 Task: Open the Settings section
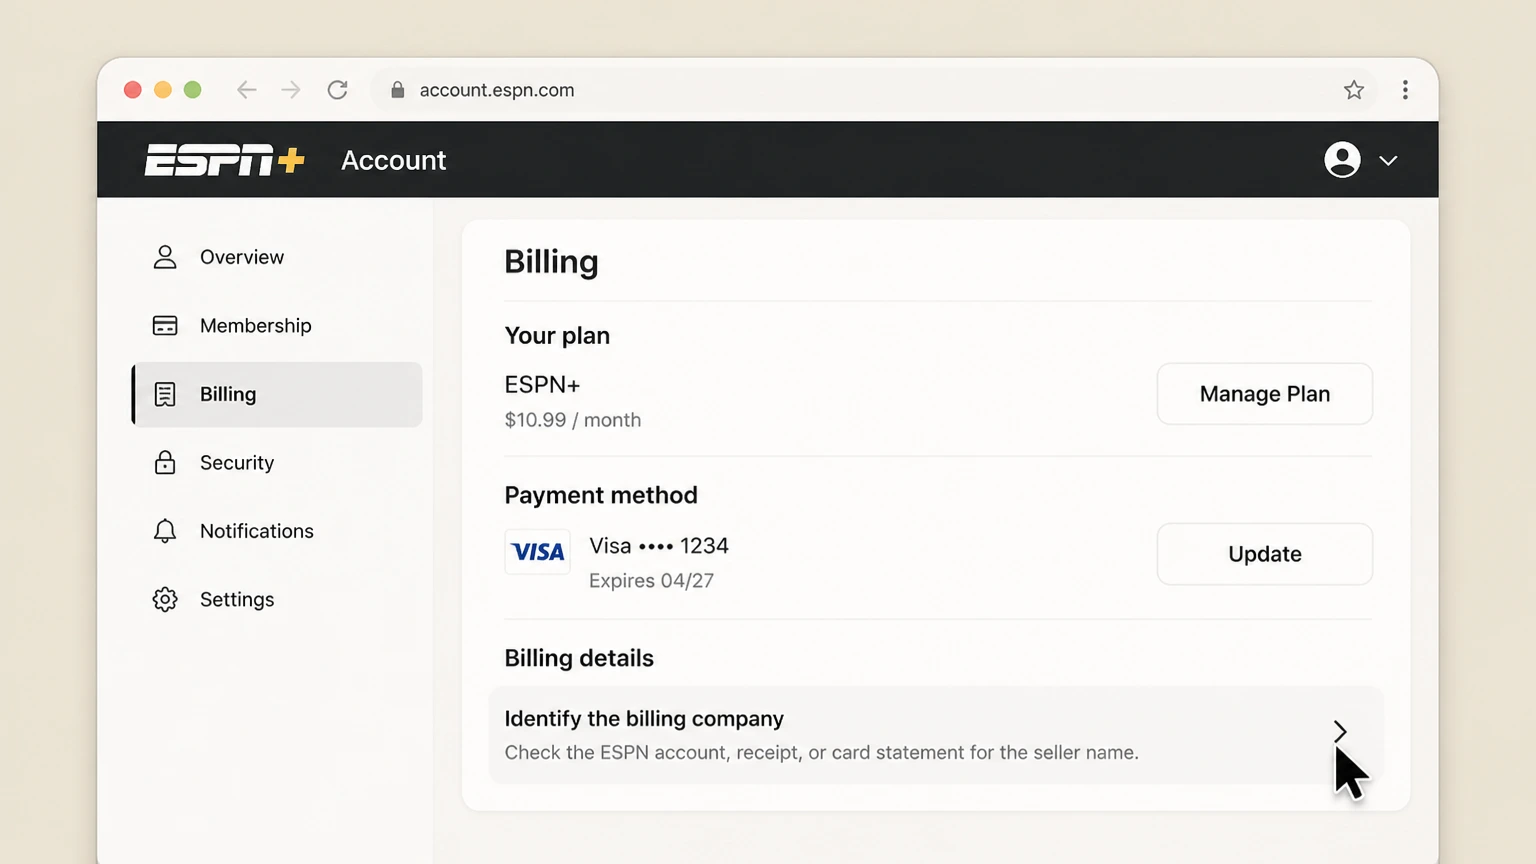tap(277, 599)
